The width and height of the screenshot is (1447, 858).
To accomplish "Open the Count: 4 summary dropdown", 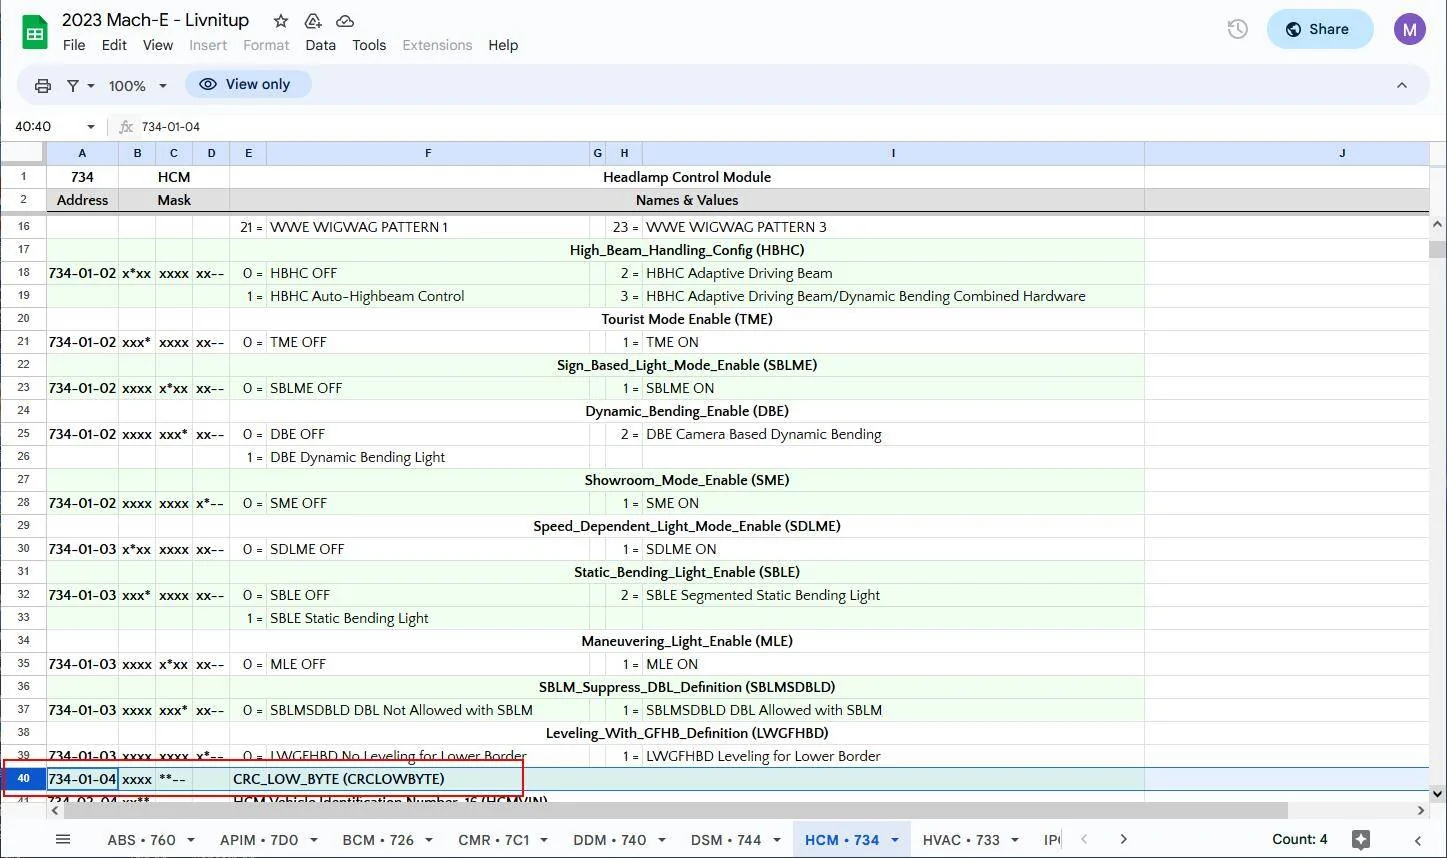I will [1300, 839].
